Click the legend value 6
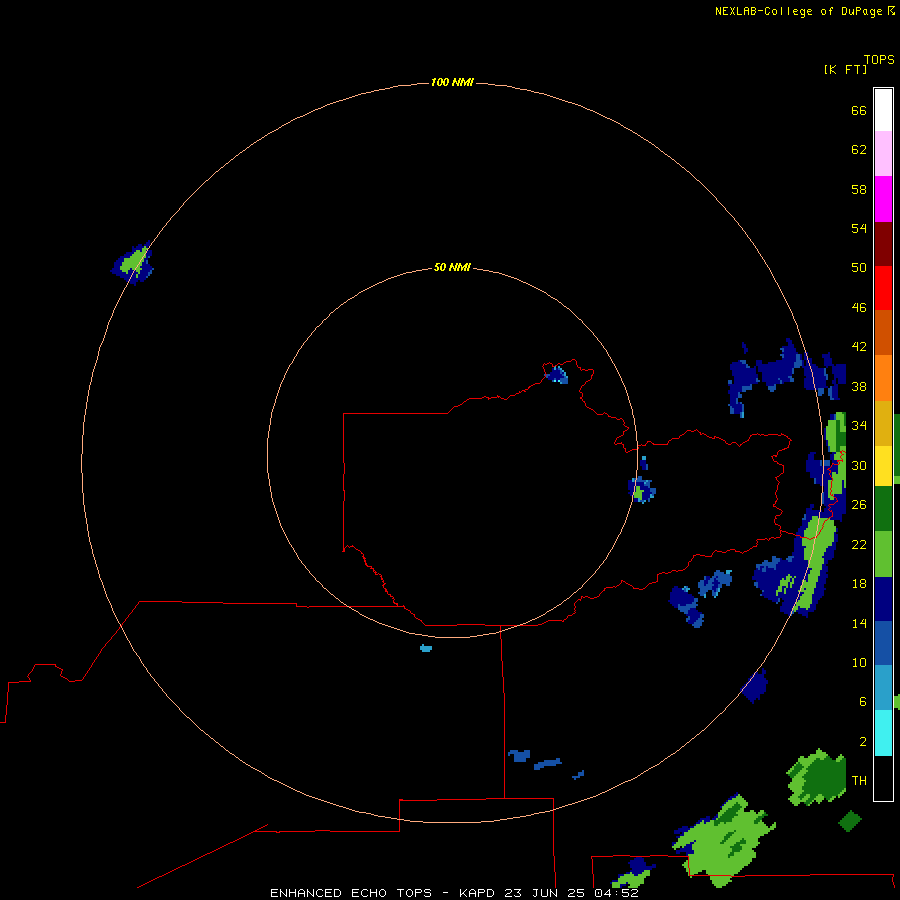Image resolution: width=900 pixels, height=900 pixels. click(862, 701)
